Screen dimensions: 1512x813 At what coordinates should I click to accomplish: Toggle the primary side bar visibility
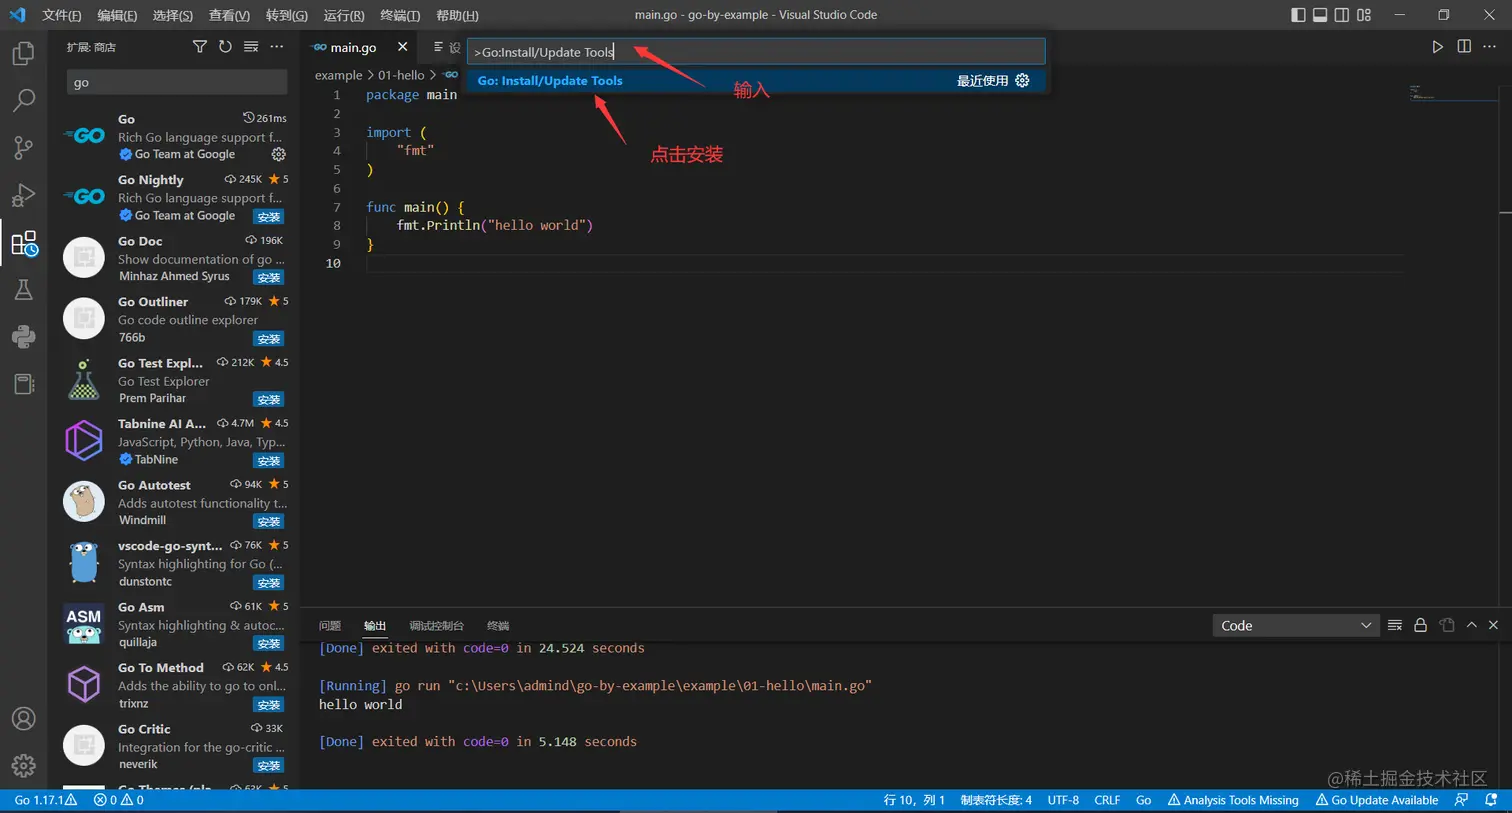tap(1298, 15)
